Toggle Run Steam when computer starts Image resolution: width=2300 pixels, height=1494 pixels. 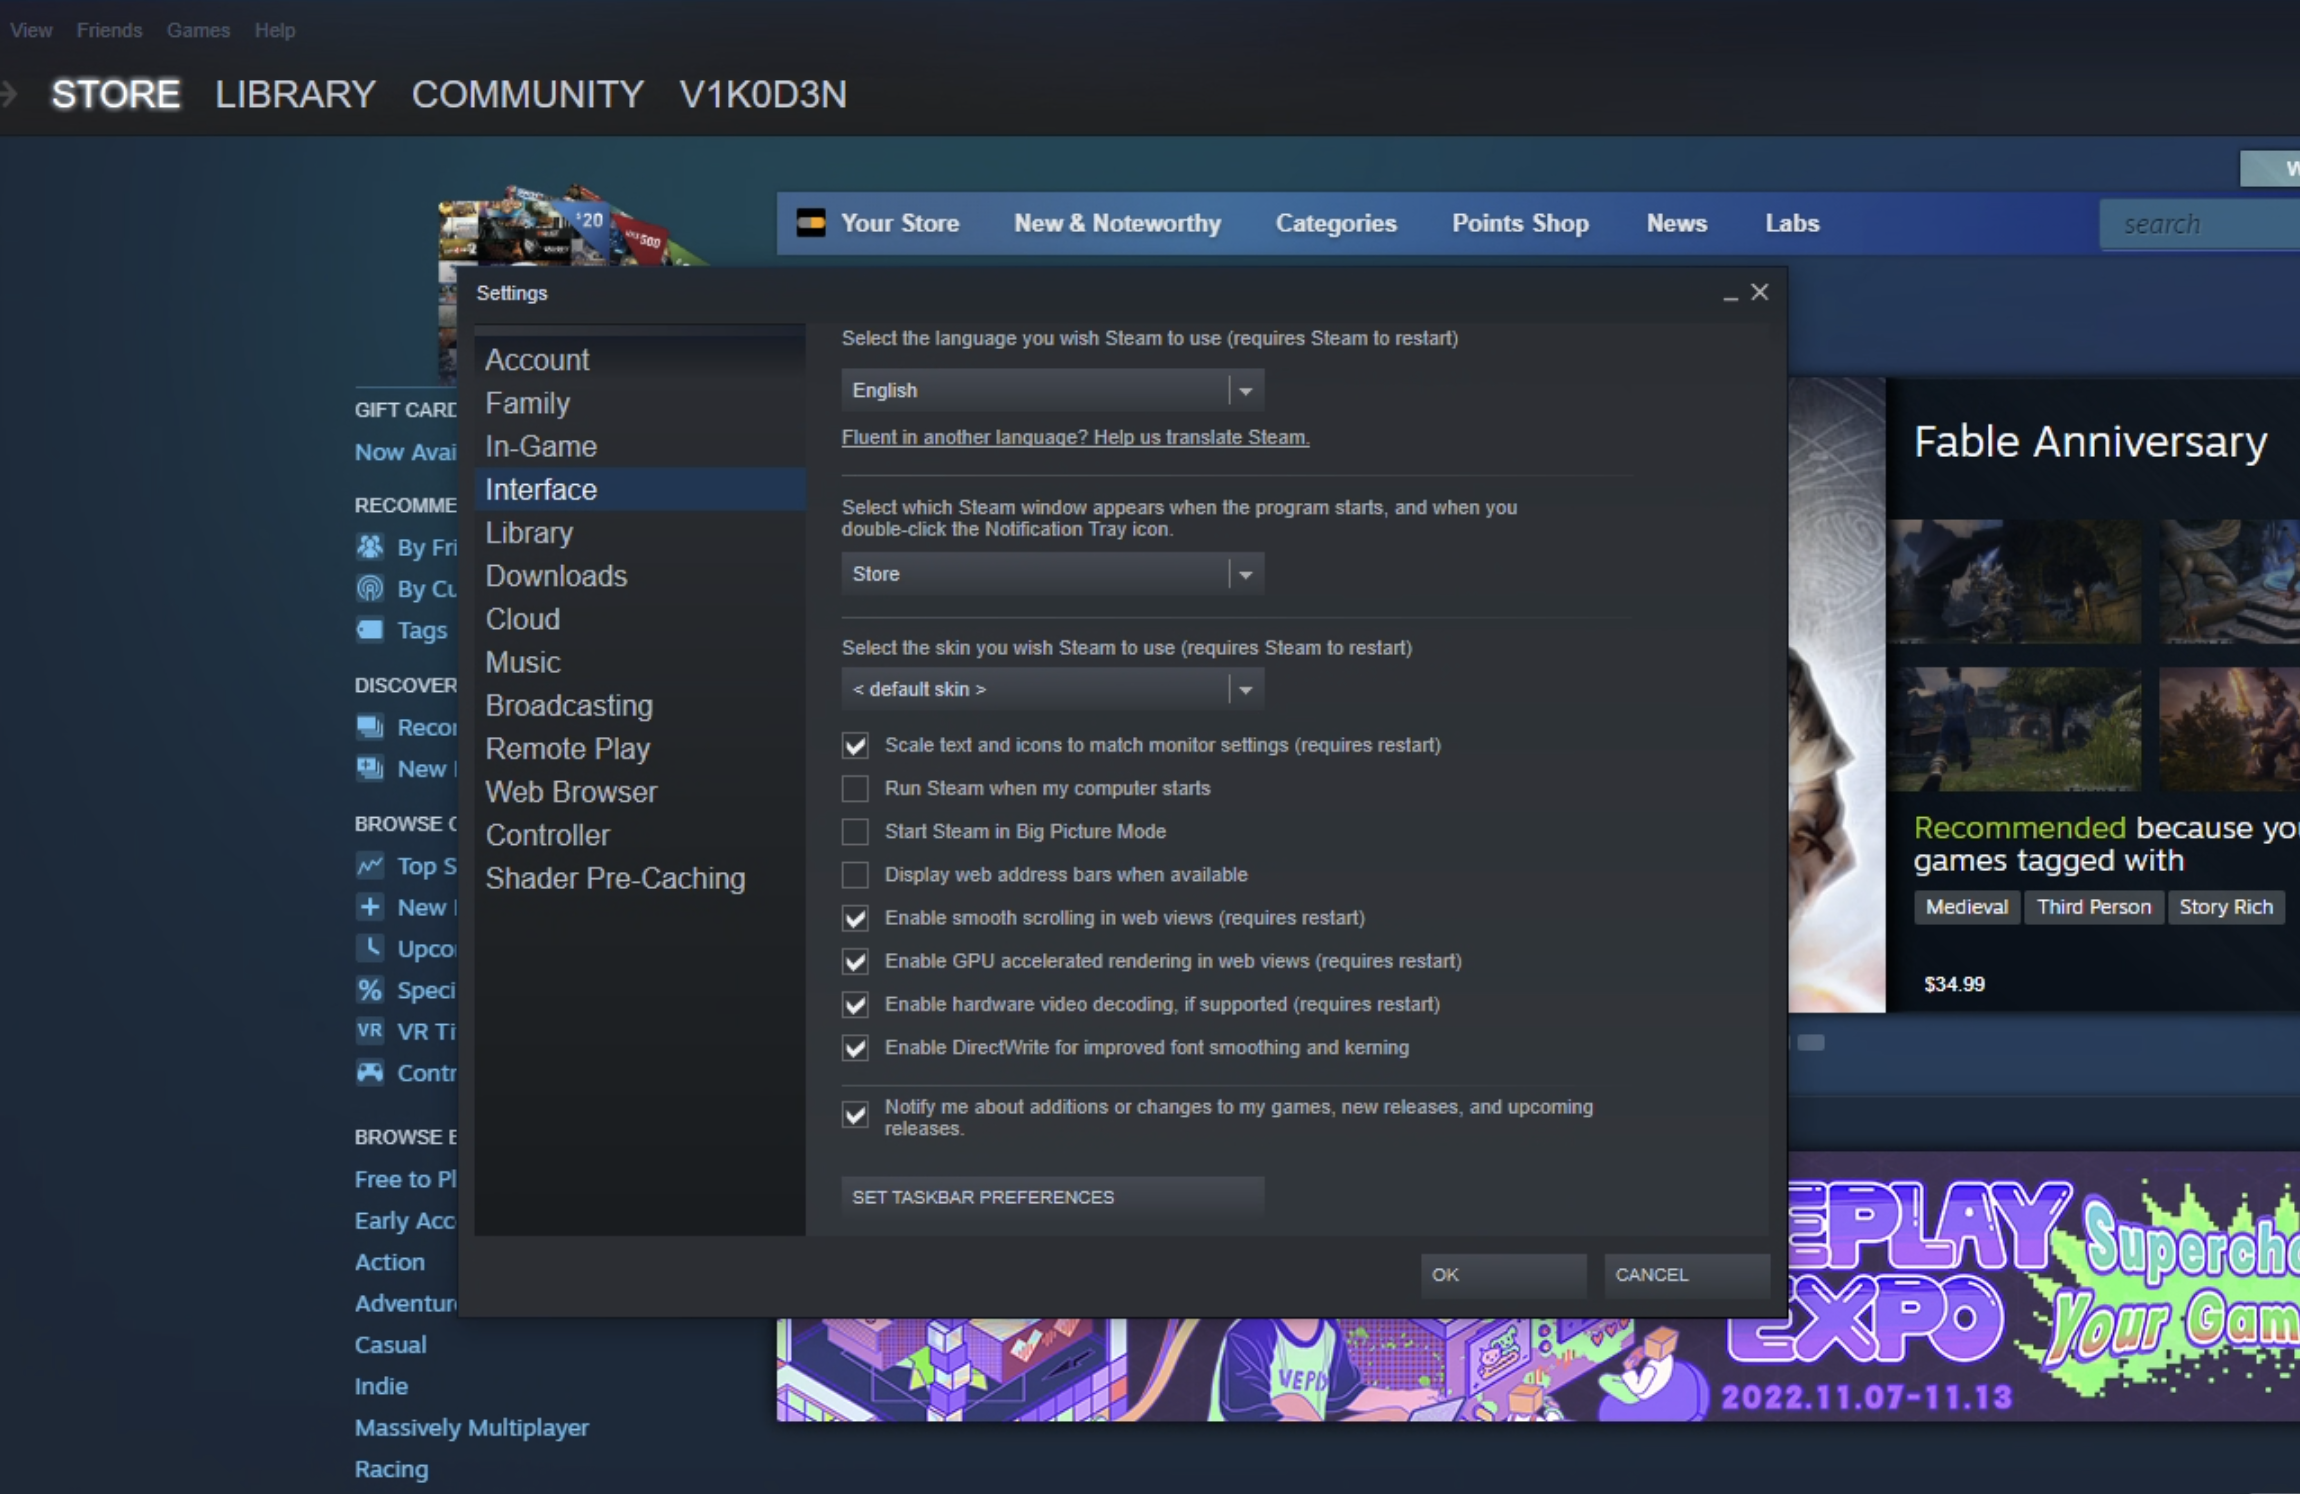point(855,788)
